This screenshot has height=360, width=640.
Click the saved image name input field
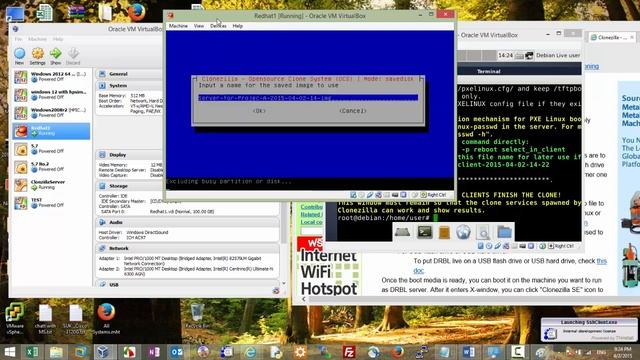pos(308,98)
